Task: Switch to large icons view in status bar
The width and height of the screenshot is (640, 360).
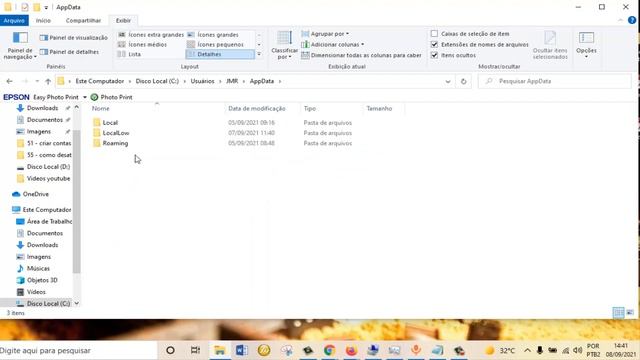Action: click(x=630, y=313)
